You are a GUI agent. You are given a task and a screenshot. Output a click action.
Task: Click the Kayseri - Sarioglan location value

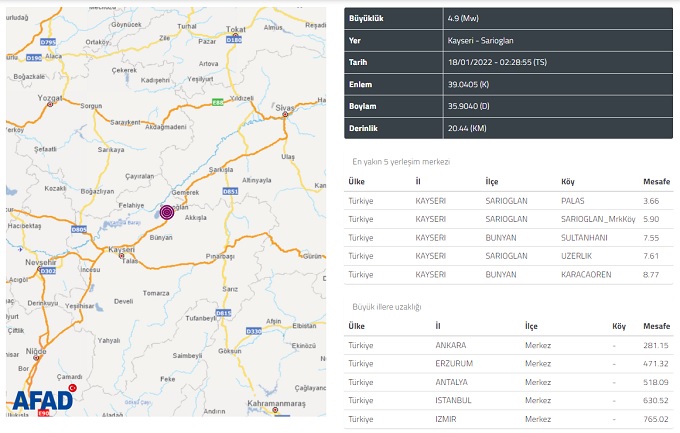pos(484,40)
